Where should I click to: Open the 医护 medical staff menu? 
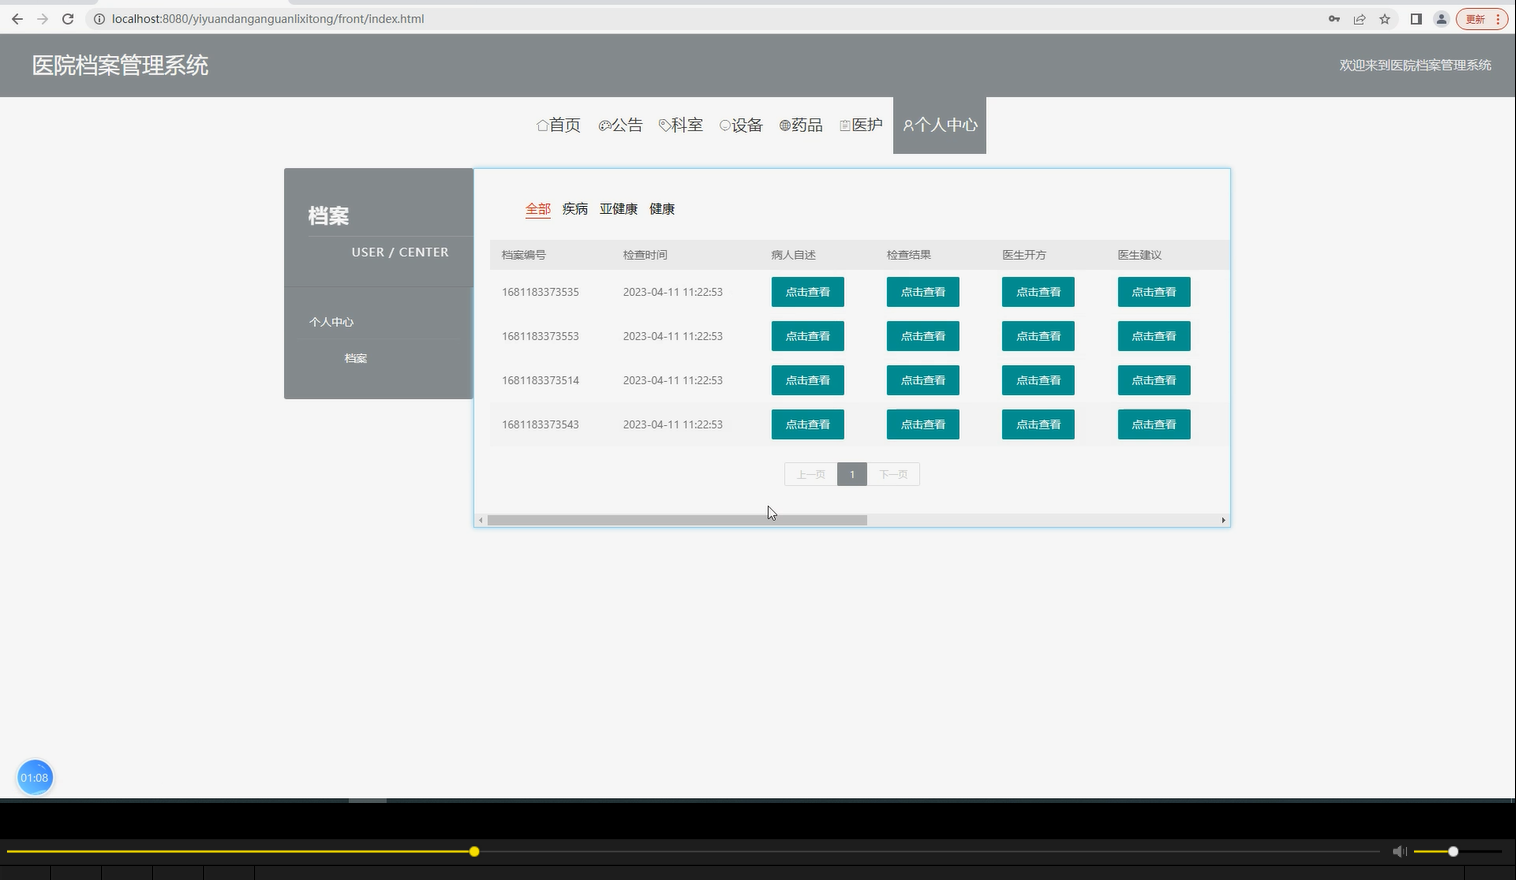861,125
